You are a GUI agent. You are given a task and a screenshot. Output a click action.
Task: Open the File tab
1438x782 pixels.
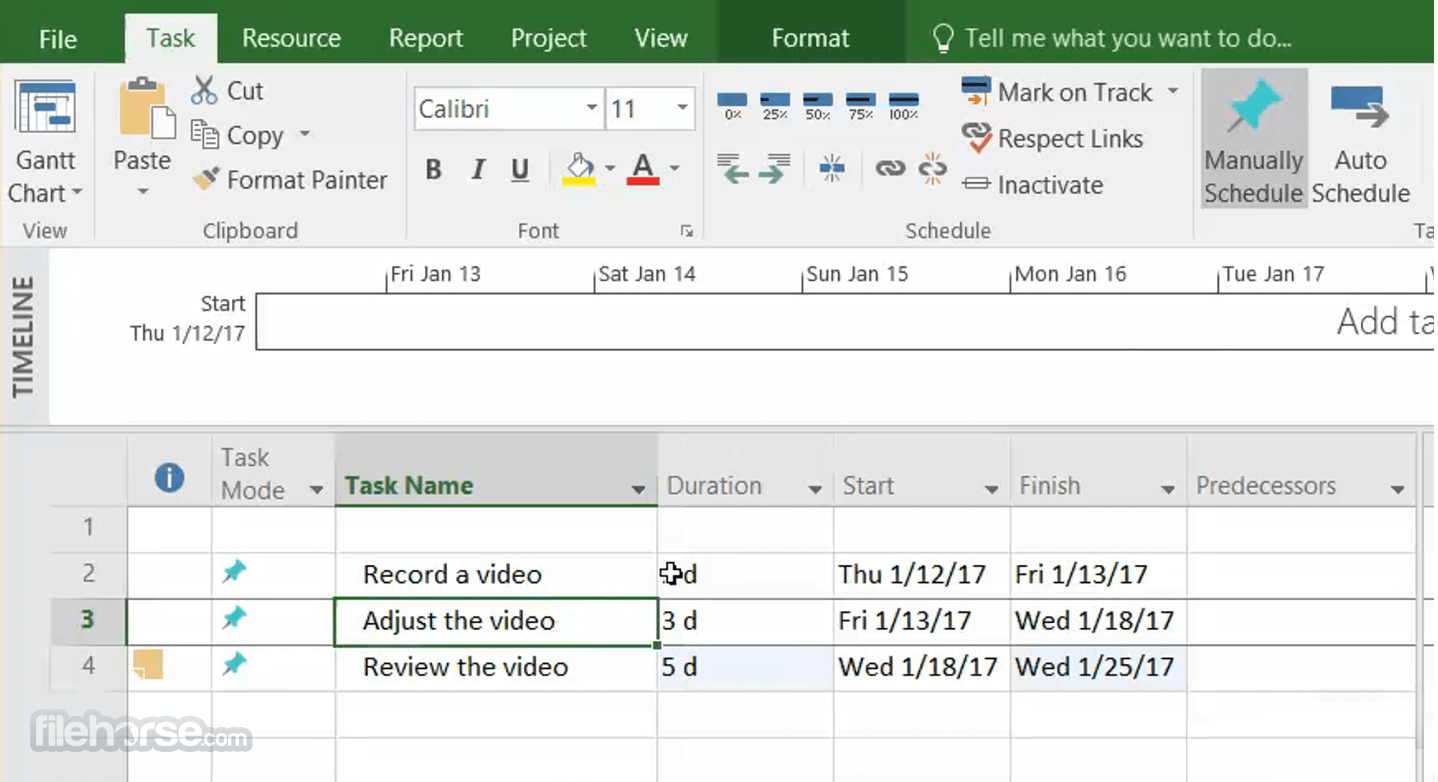[x=58, y=39]
